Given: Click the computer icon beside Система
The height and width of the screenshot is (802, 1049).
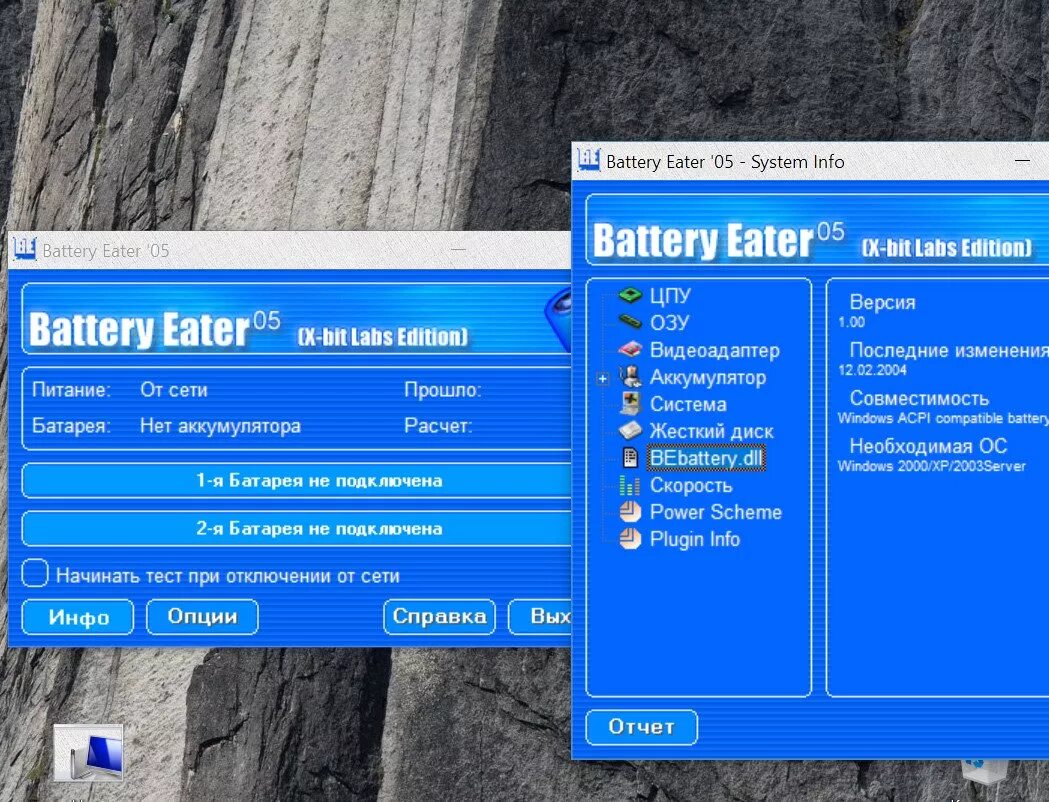Looking at the screenshot, I should click(x=630, y=403).
